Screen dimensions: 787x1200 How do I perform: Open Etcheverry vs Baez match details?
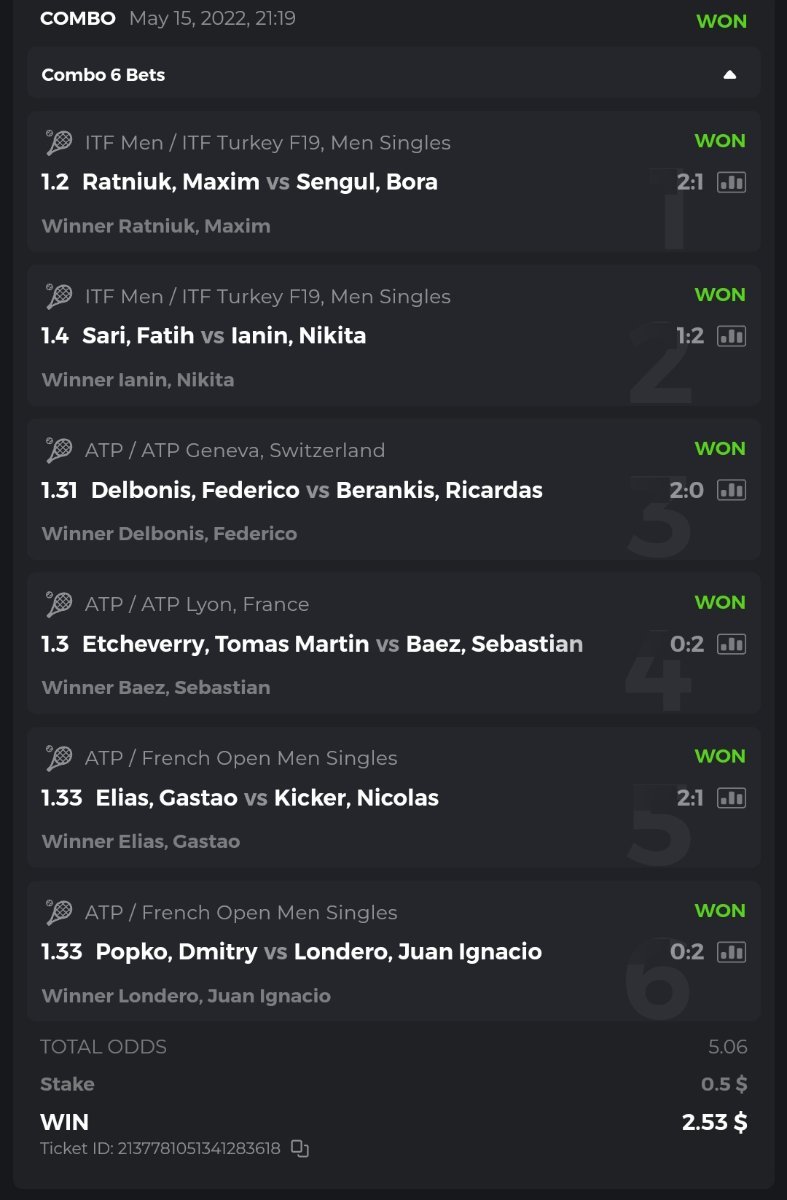tap(332, 644)
